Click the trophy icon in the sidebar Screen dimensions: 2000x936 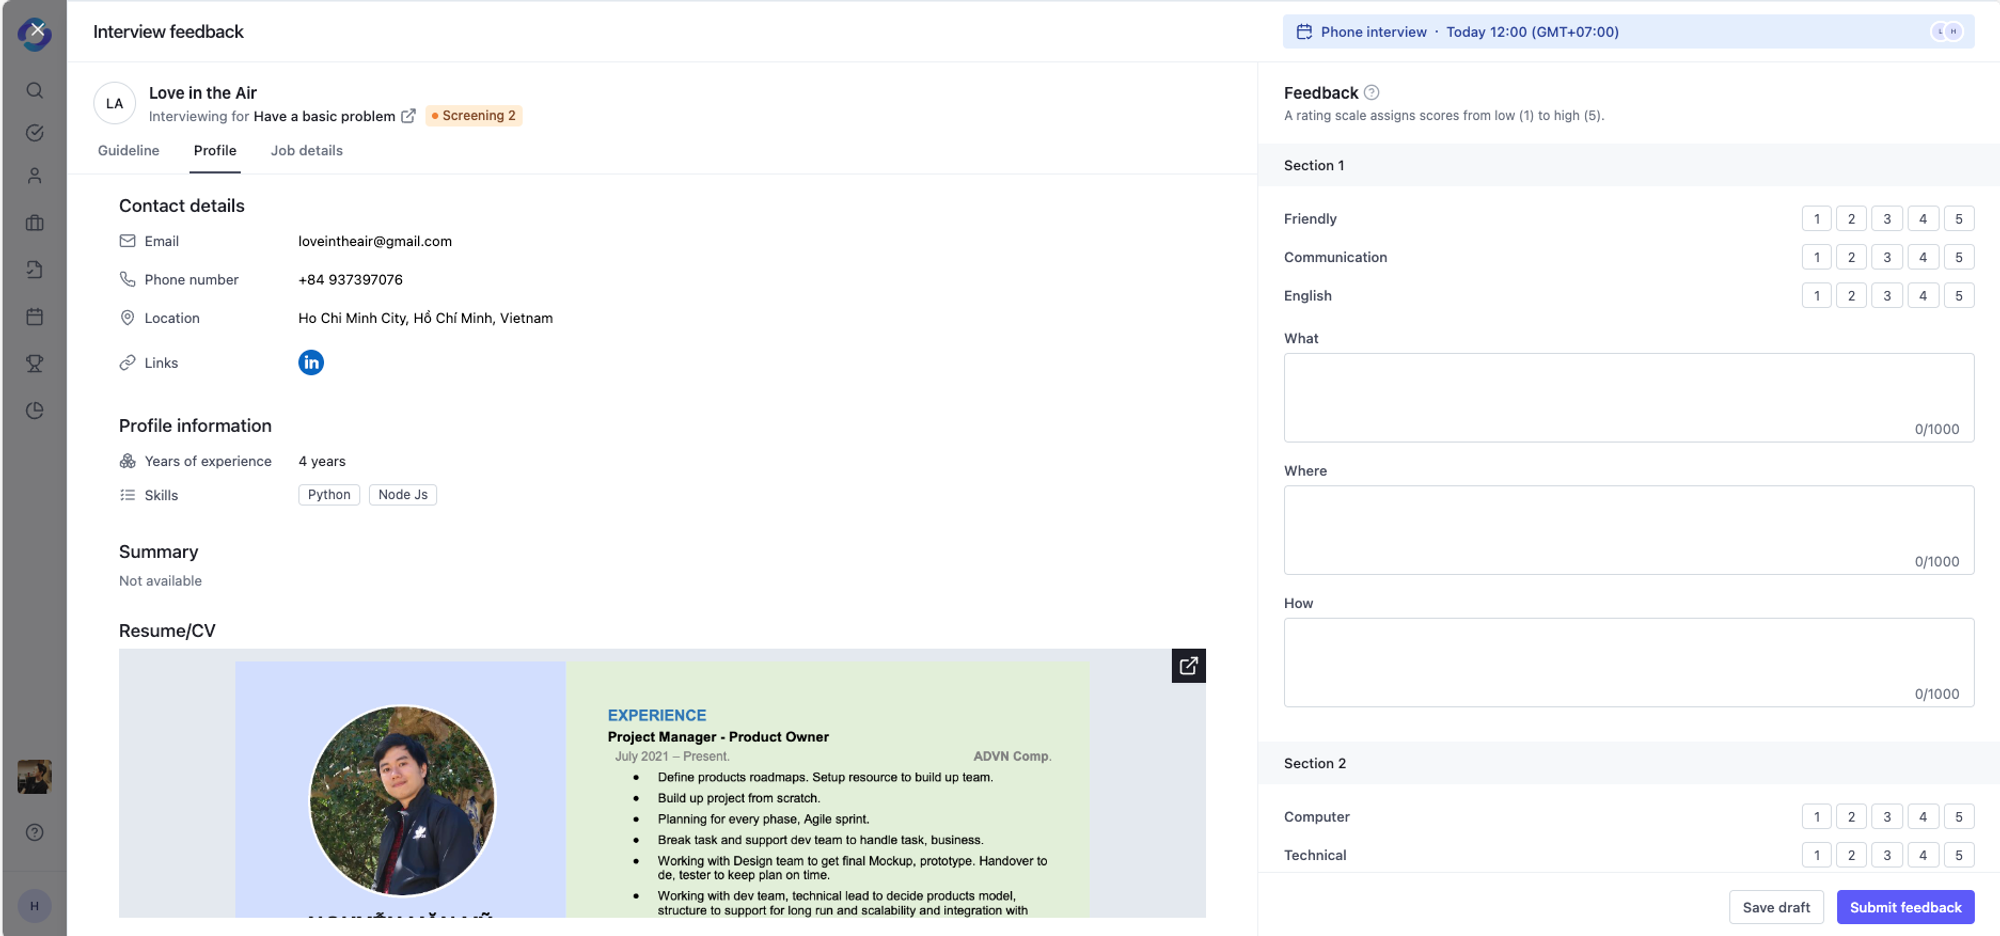click(35, 364)
